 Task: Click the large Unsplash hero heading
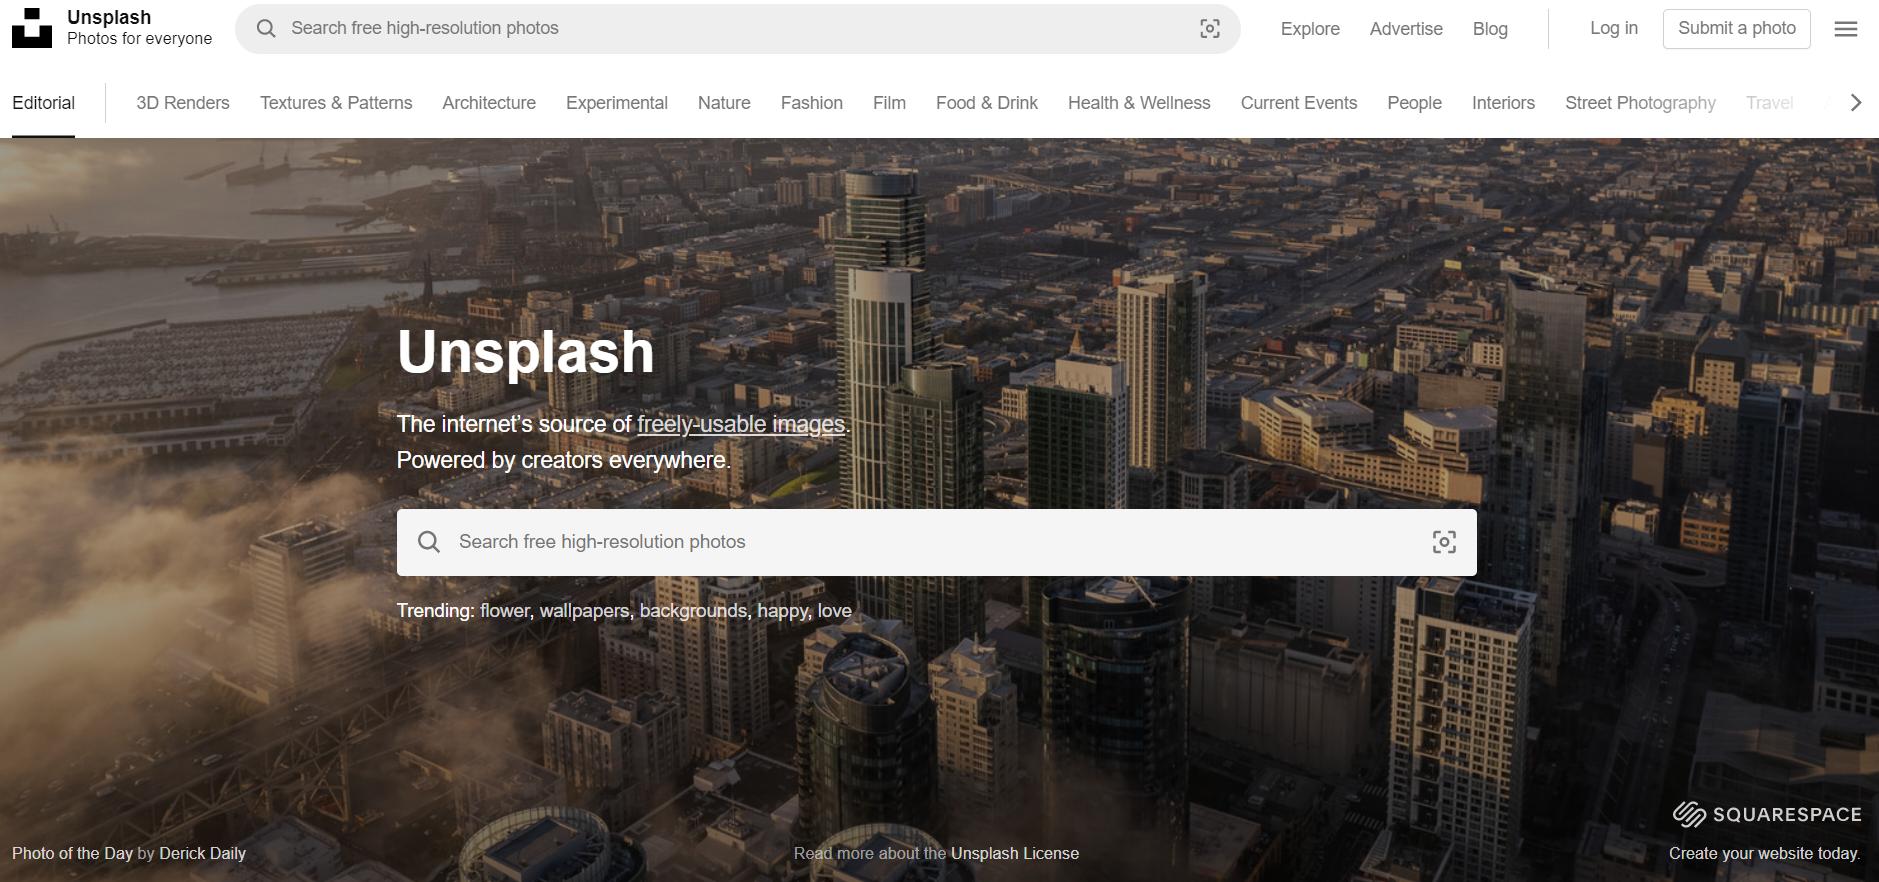[526, 352]
